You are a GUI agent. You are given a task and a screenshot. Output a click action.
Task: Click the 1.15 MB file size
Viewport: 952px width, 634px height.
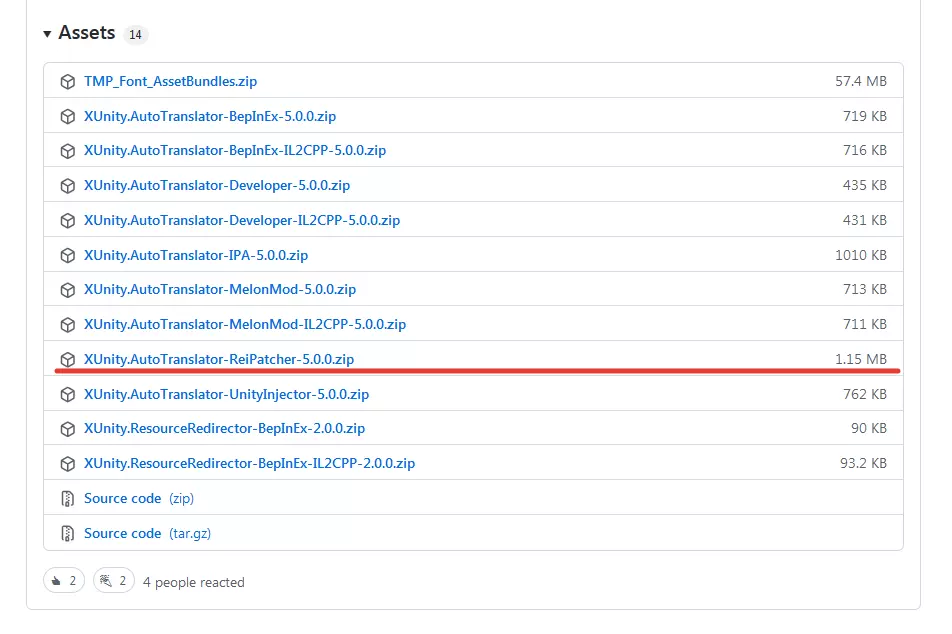pyautogui.click(x=861, y=359)
